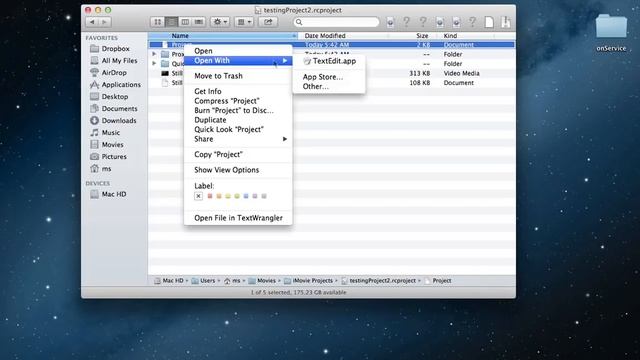The image size is (640, 360).
Task: Choose Quick Look "Project"
Action: (x=238, y=129)
